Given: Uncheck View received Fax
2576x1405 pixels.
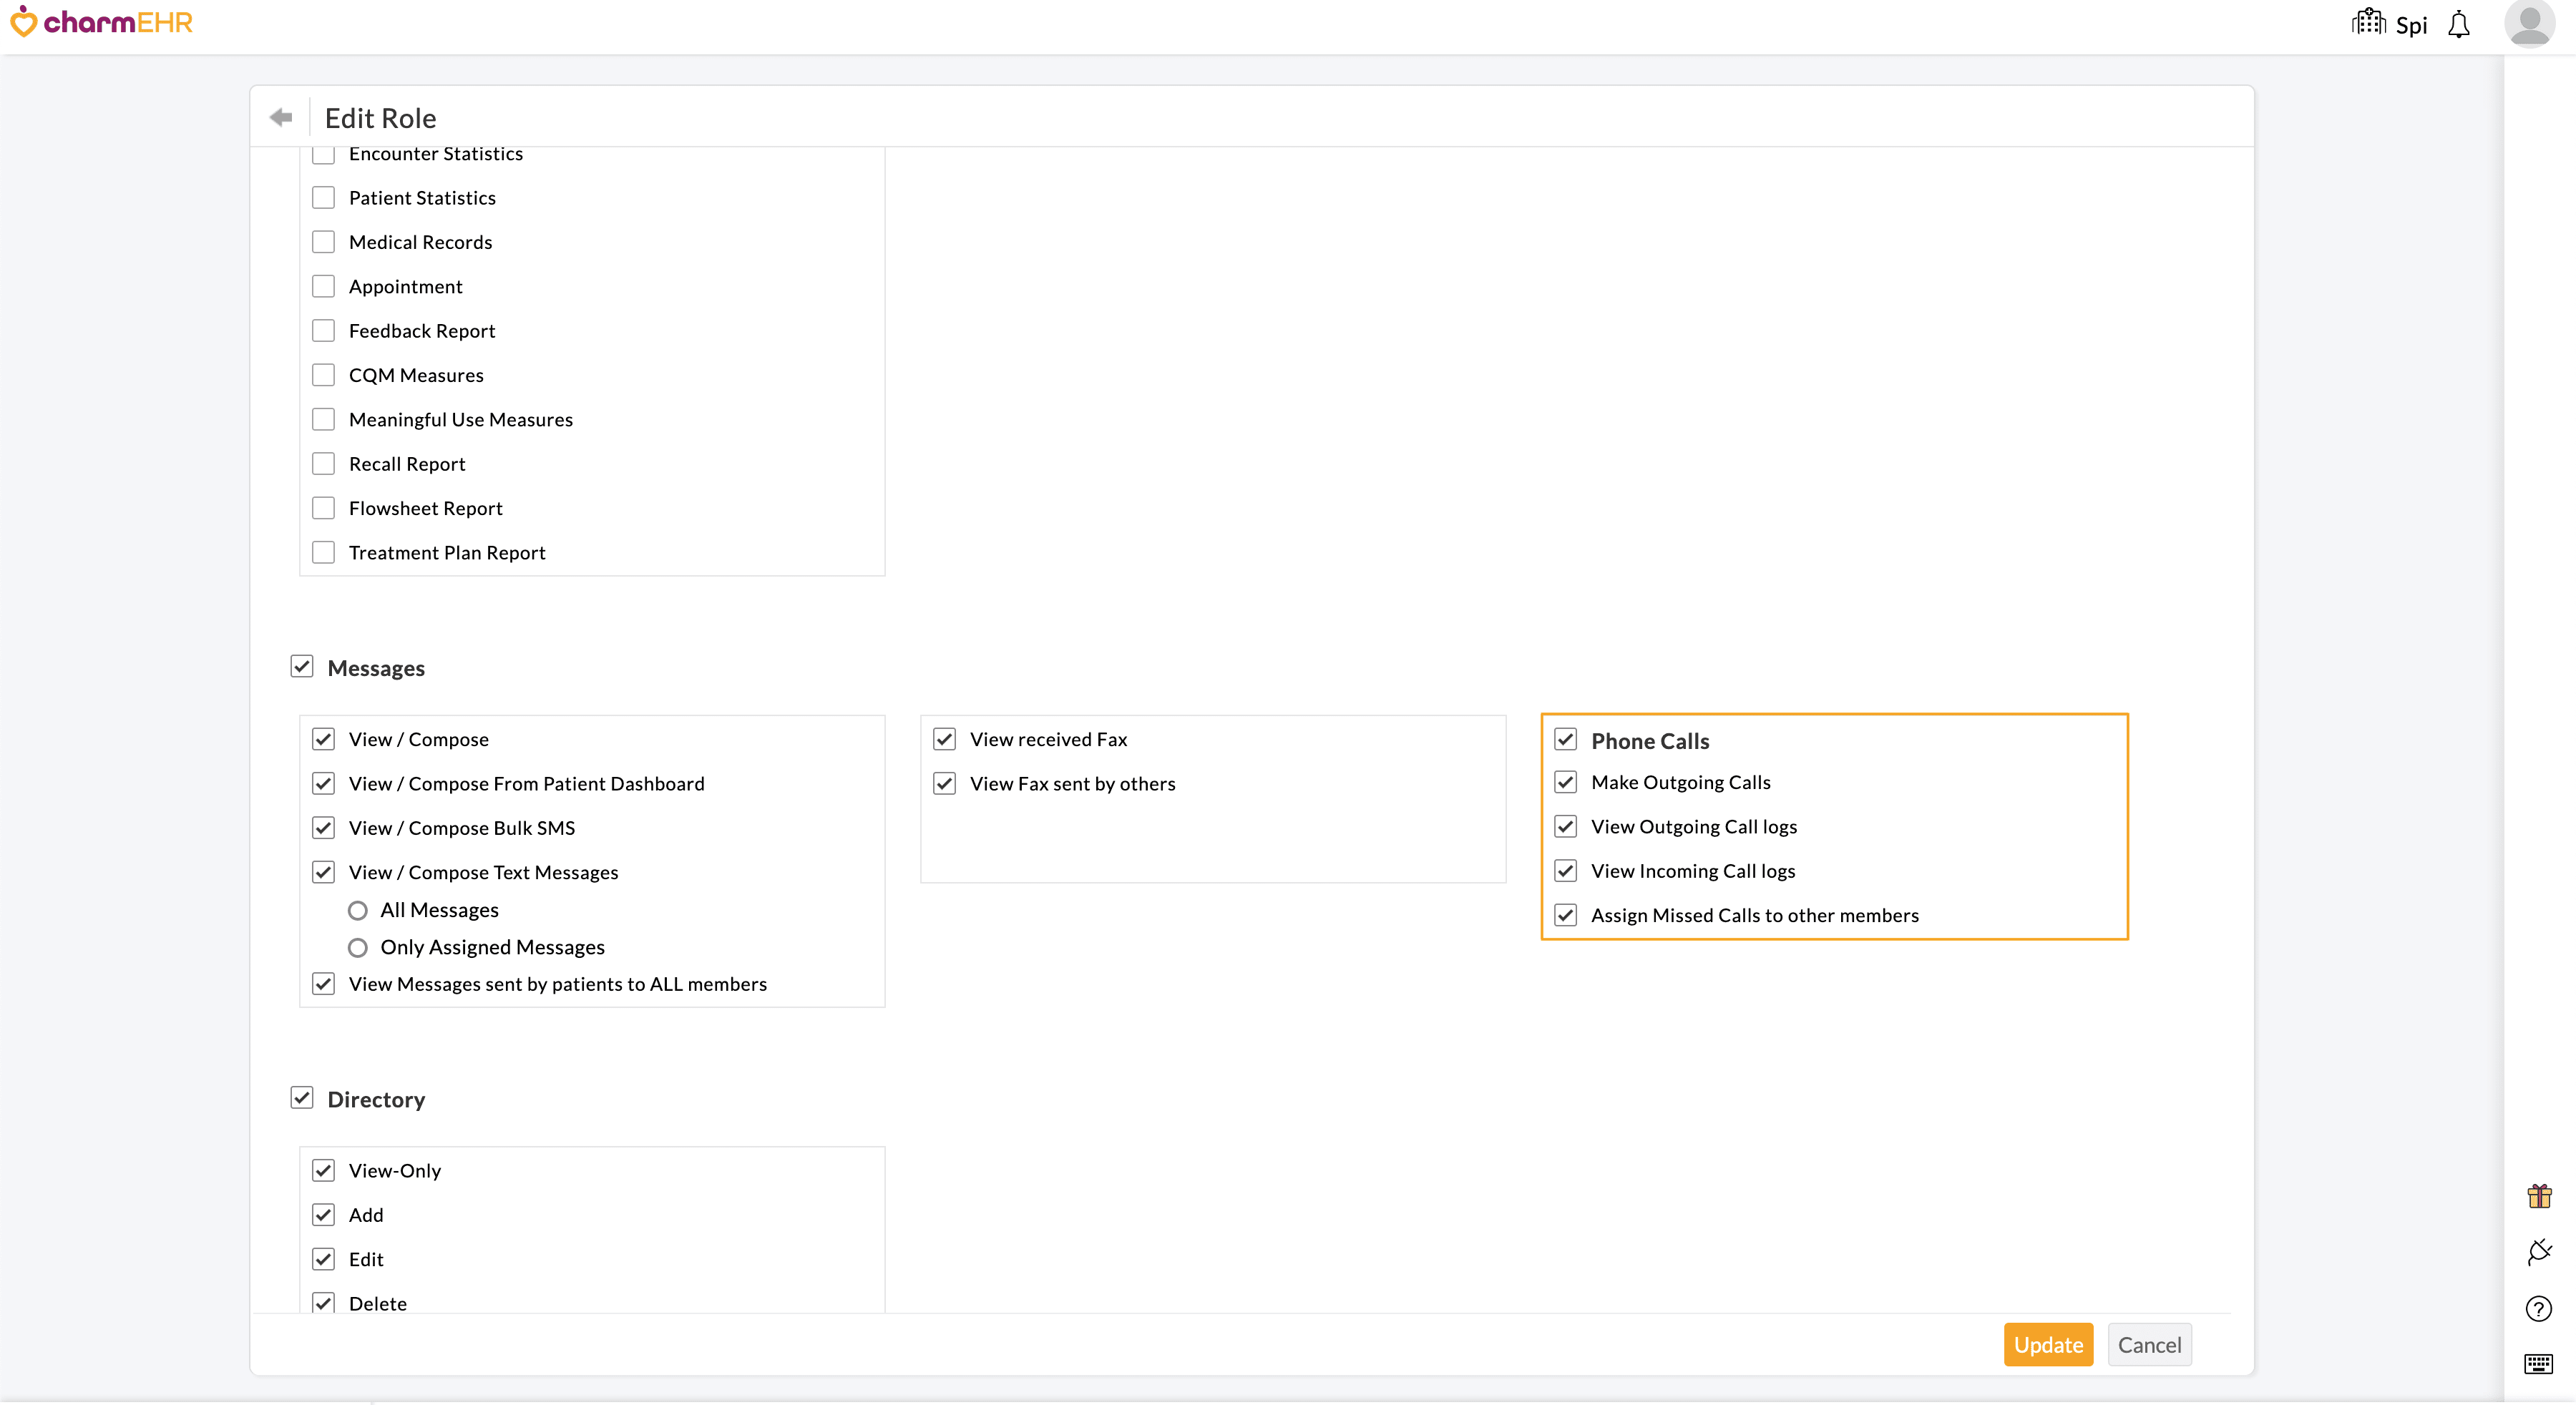Looking at the screenshot, I should click(944, 740).
